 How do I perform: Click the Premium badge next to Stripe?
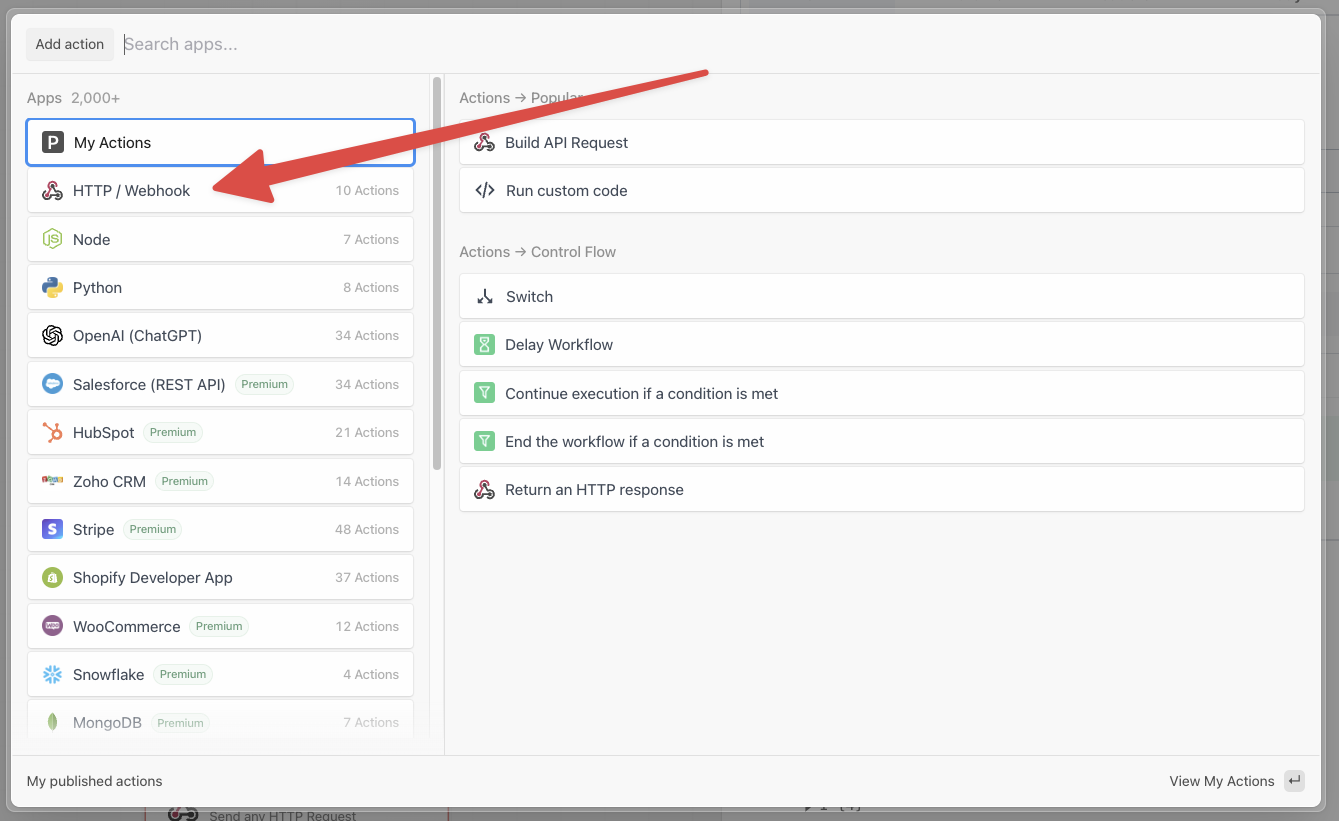click(153, 529)
